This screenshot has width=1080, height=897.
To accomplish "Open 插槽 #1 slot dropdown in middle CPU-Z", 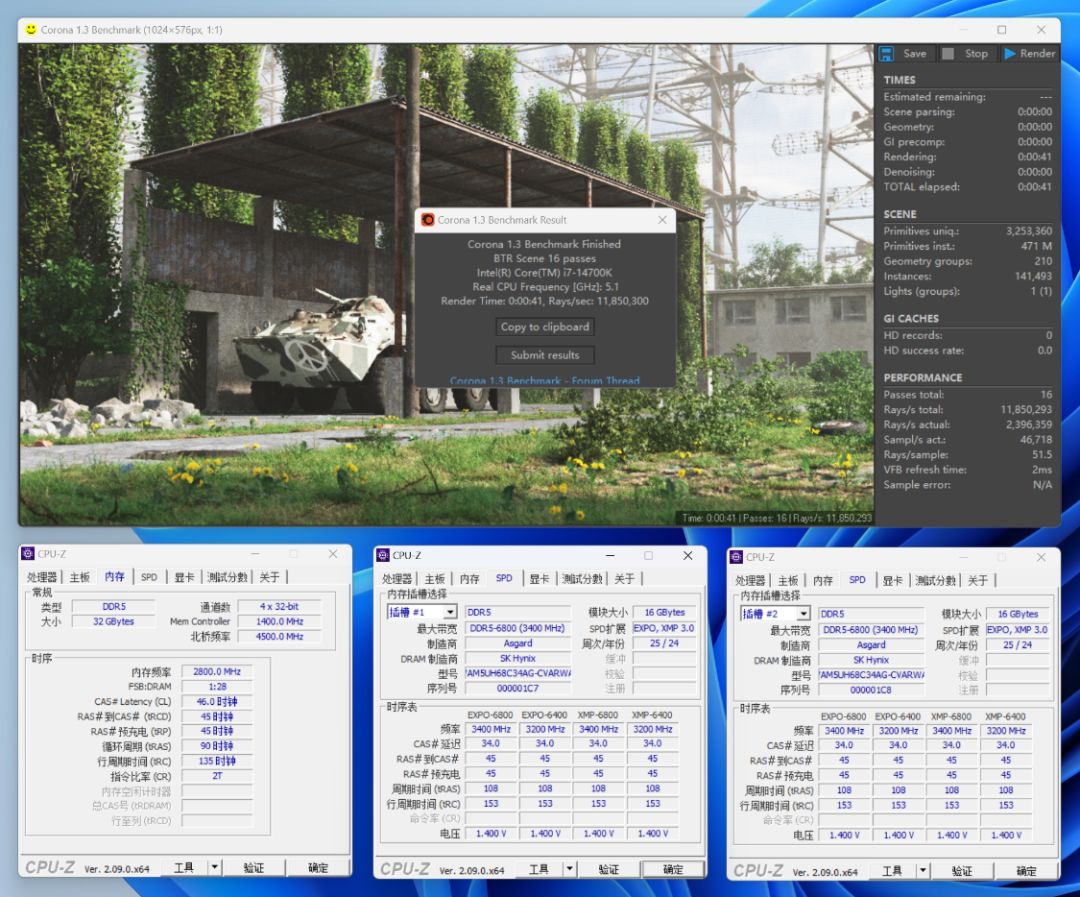I will (450, 612).
